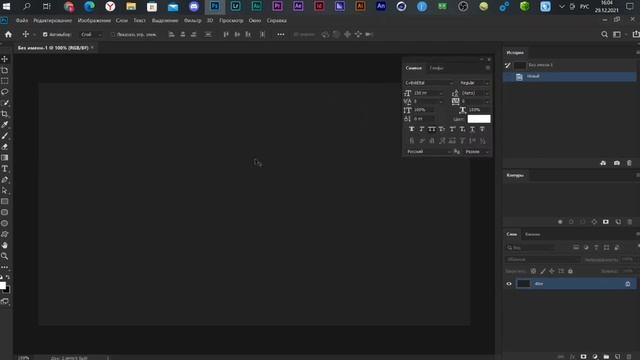Viewport: 640px width, 360px height.
Task: Create new group folder icon in Layers panel
Action: (607, 357)
